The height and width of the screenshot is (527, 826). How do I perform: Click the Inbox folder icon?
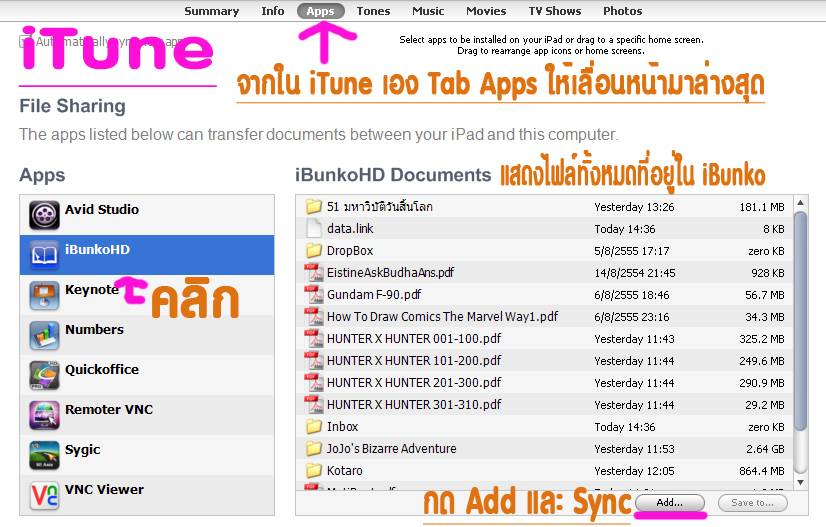point(313,426)
